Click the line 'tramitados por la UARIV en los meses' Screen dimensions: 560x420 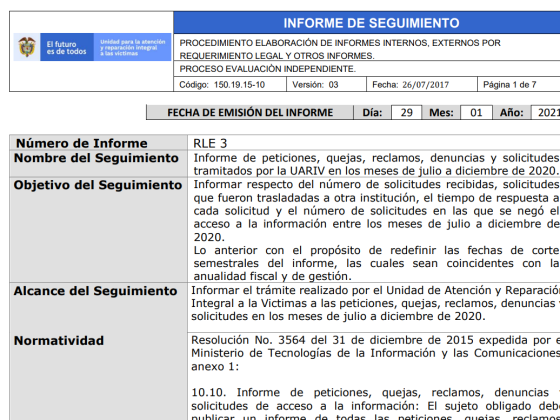click(376, 171)
